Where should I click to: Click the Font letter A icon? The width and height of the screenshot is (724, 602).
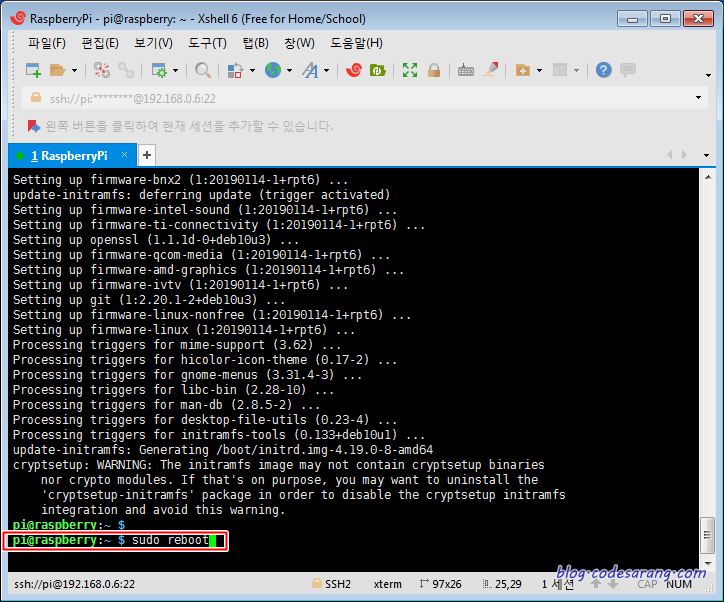[310, 70]
